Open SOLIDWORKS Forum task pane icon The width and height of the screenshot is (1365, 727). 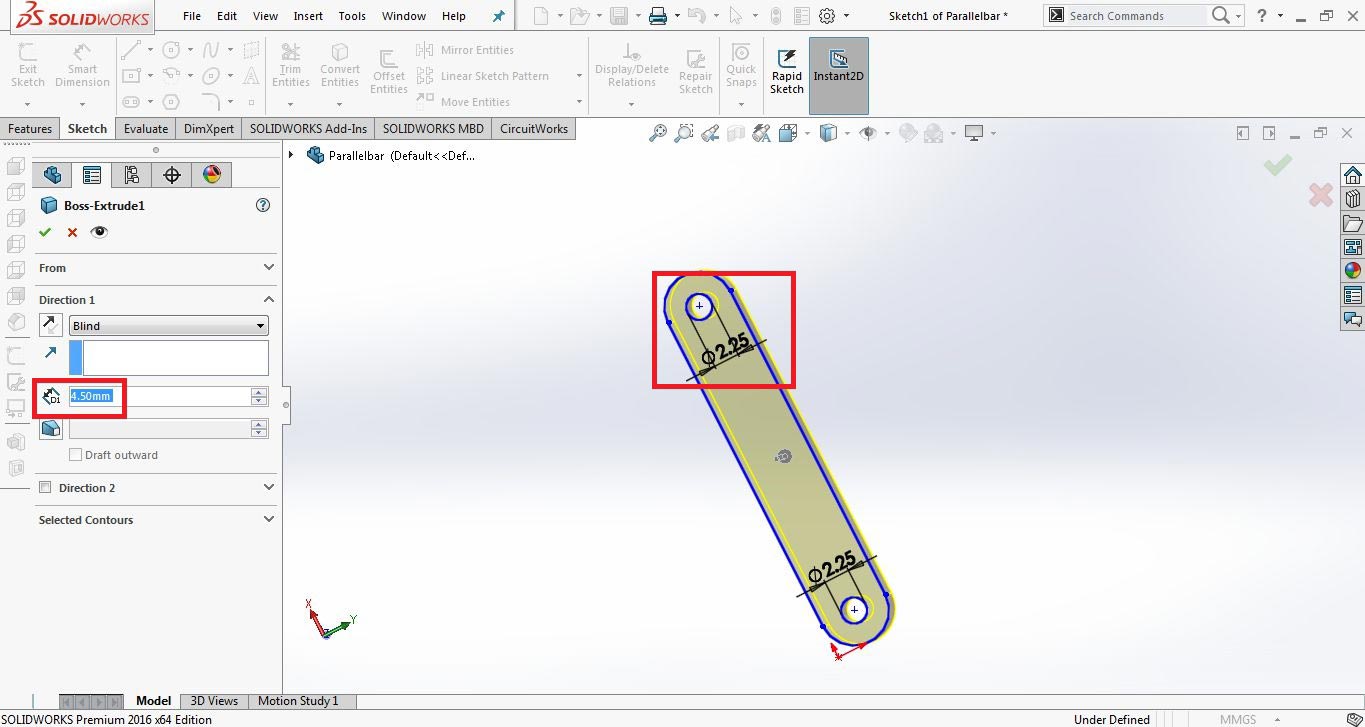click(x=1352, y=319)
